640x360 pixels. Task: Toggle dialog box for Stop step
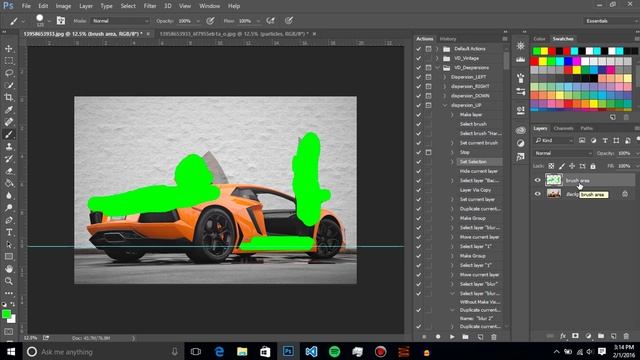(428, 152)
